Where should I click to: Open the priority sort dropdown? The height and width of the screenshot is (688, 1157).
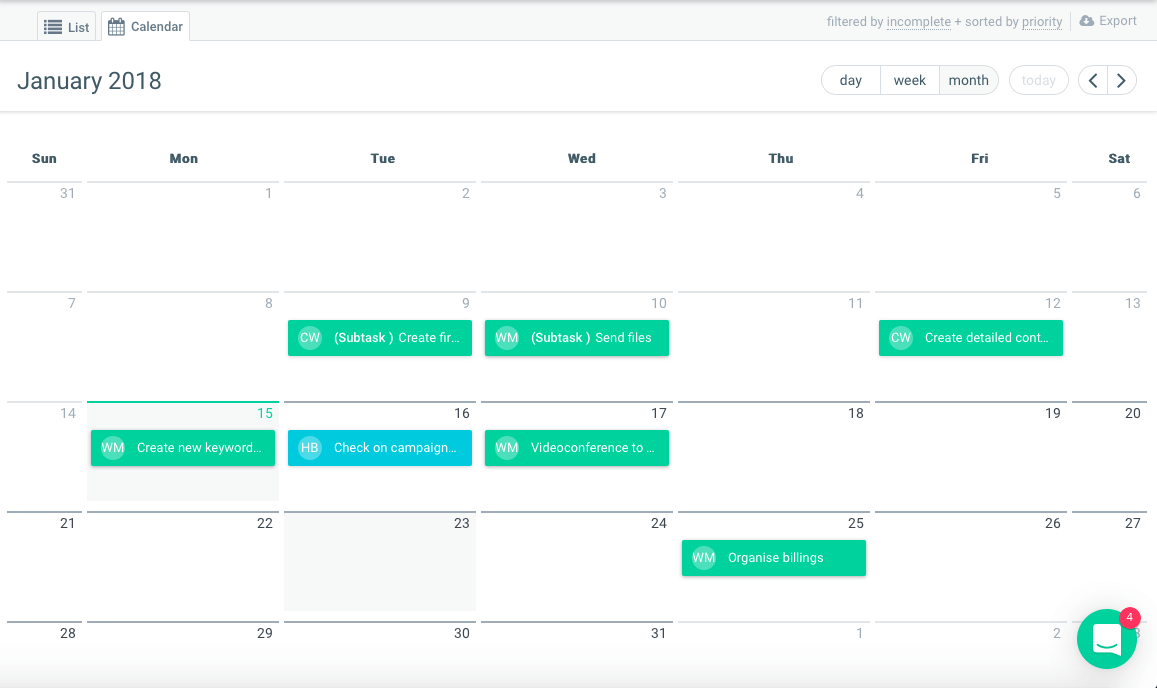point(1041,22)
